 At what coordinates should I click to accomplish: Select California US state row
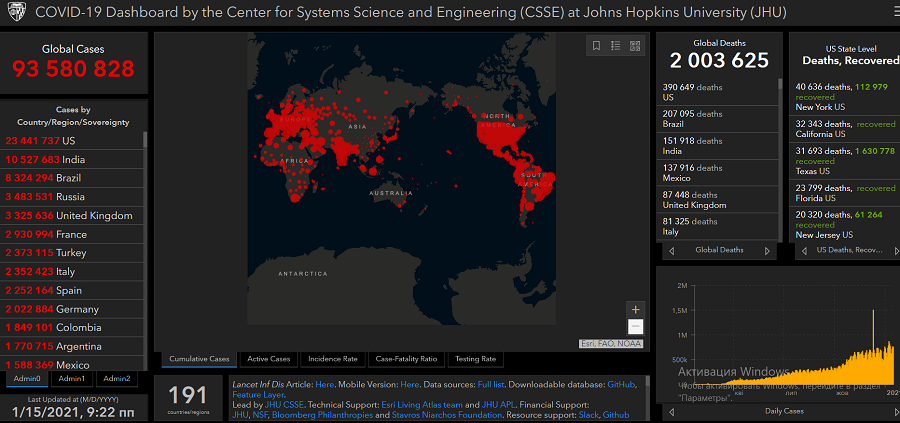pos(847,129)
